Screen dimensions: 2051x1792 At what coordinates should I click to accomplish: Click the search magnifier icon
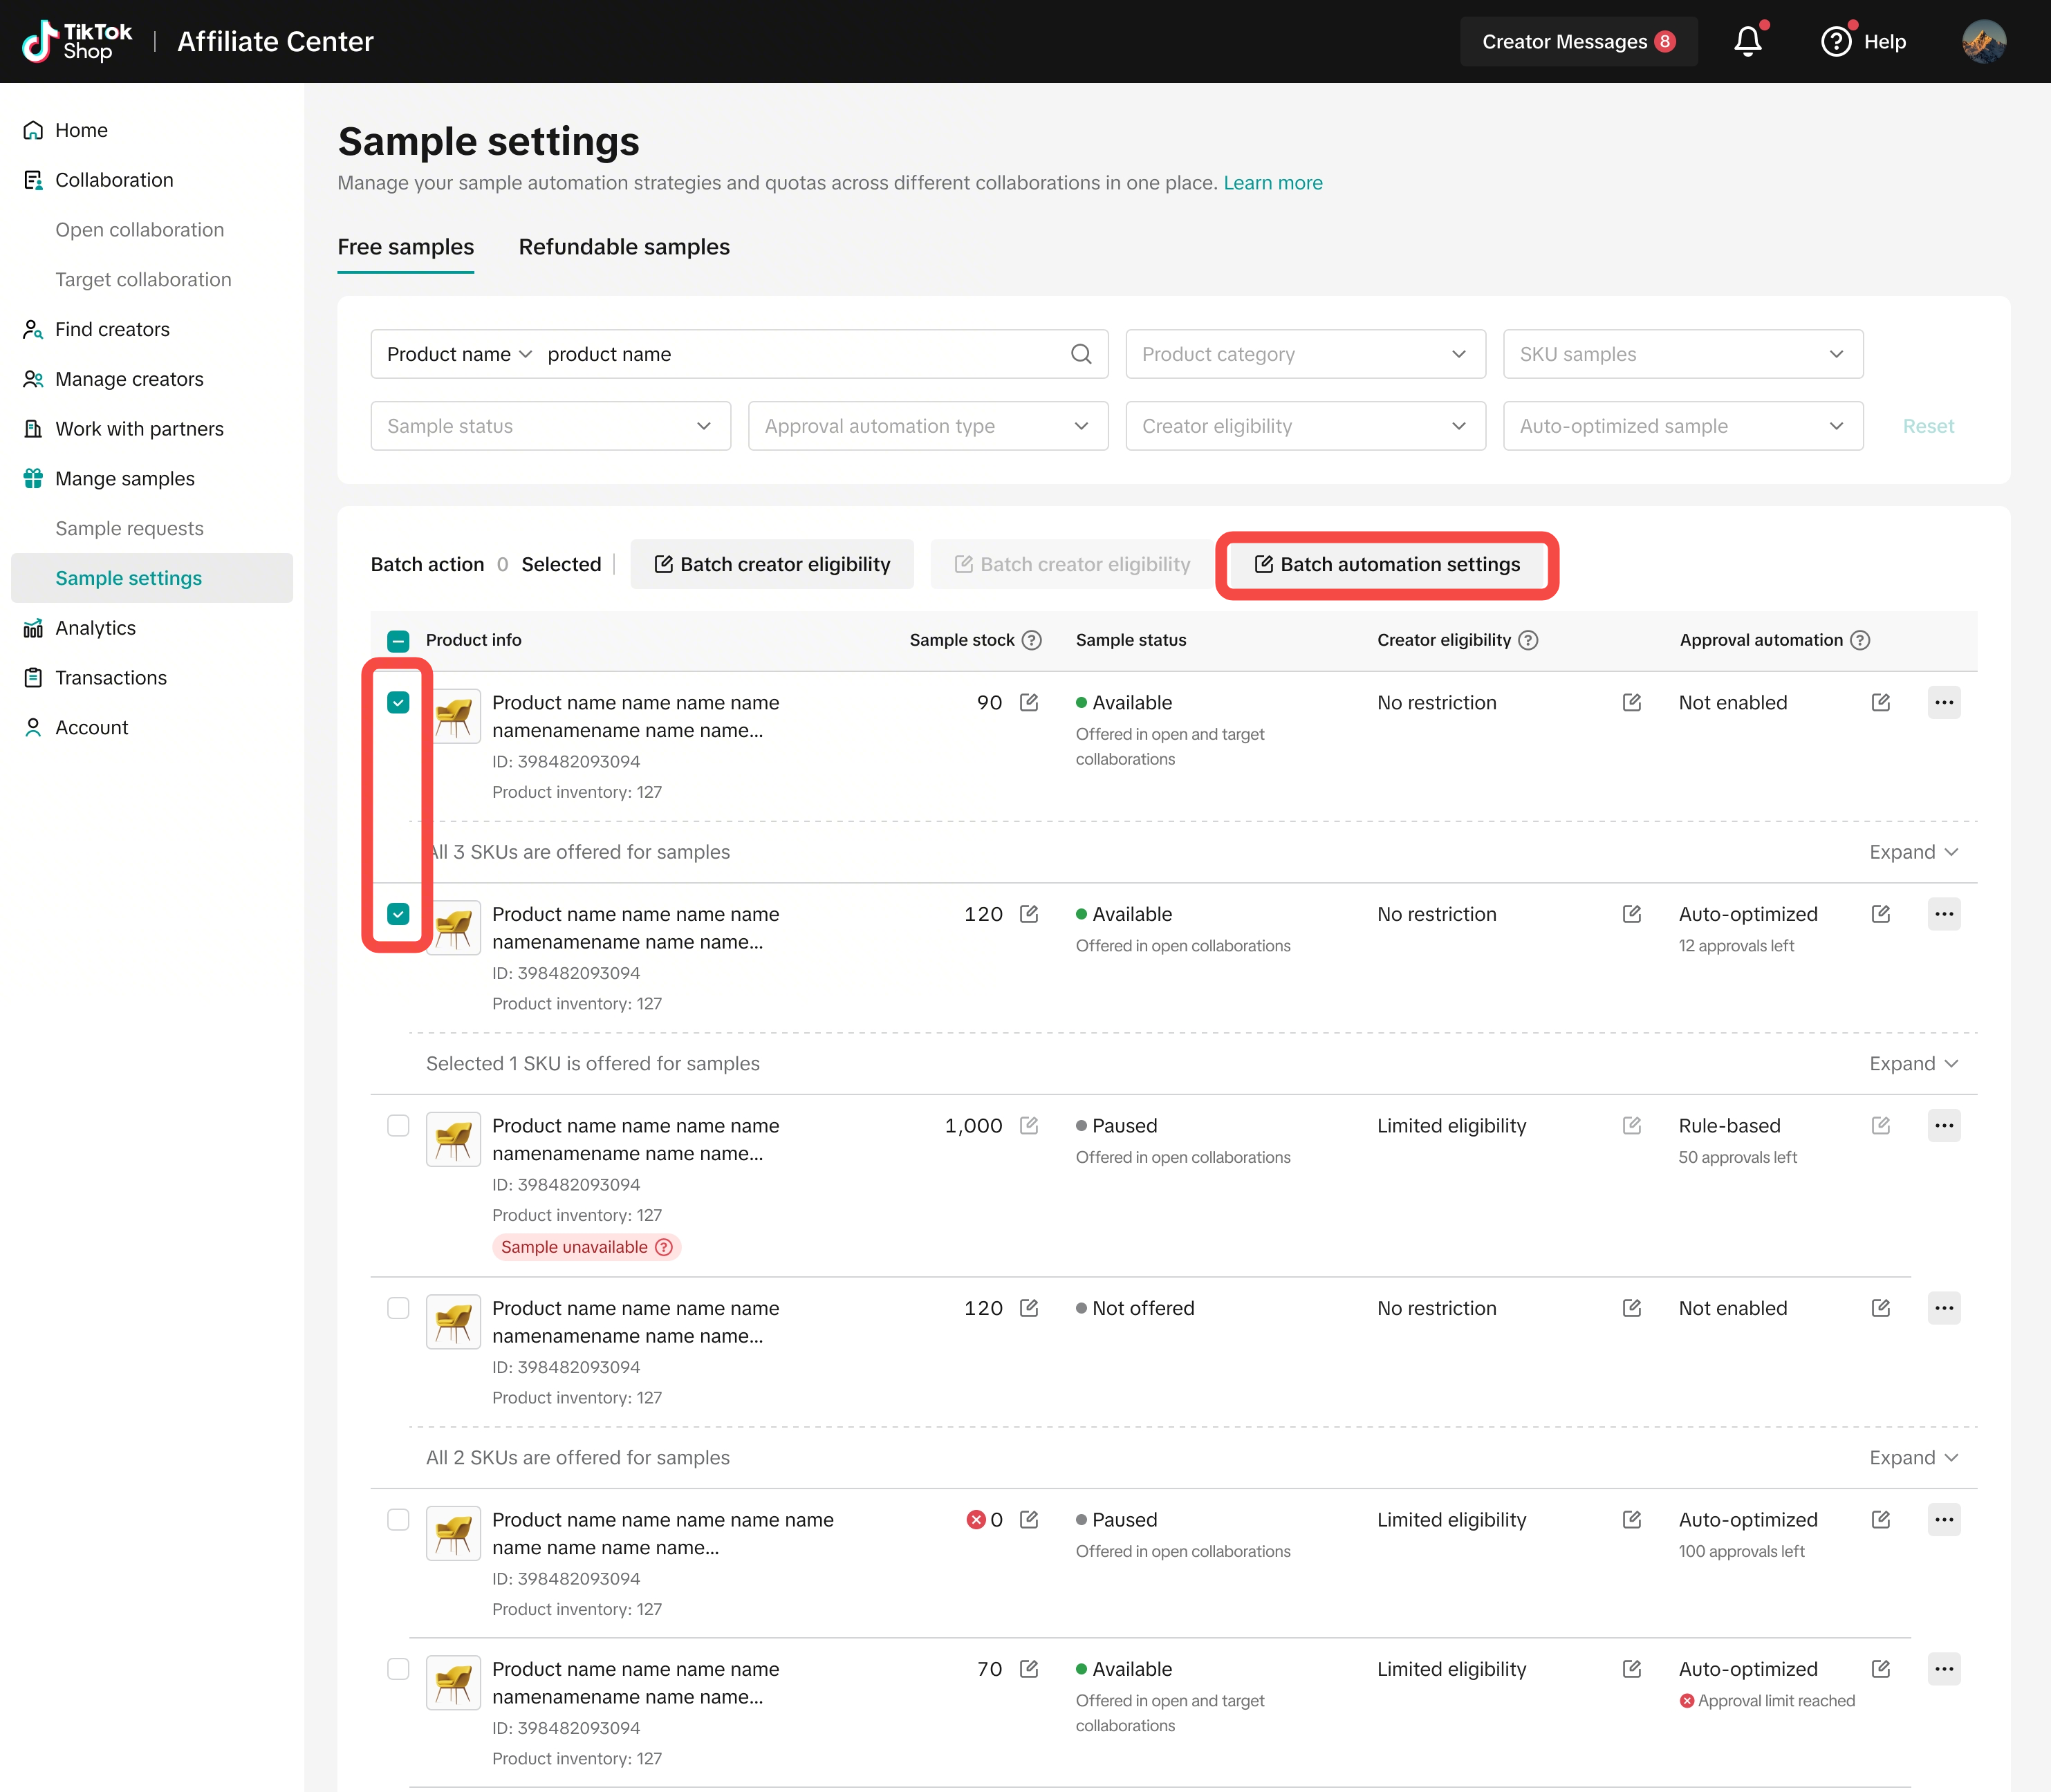pos(1081,354)
